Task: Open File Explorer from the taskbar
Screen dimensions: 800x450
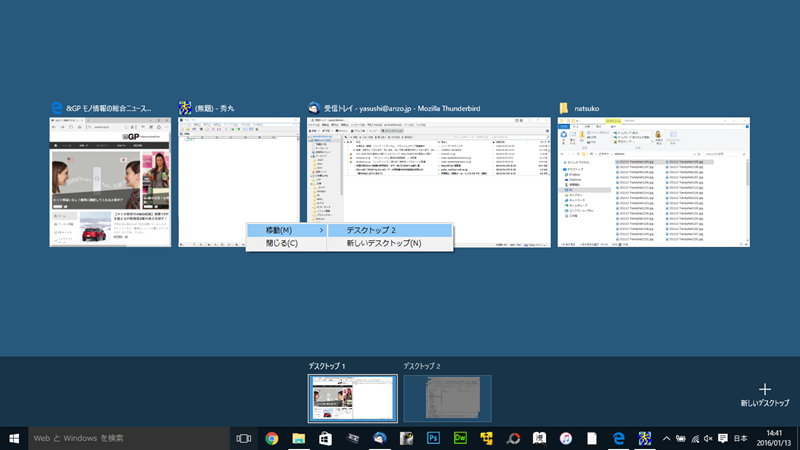Action: [298, 438]
